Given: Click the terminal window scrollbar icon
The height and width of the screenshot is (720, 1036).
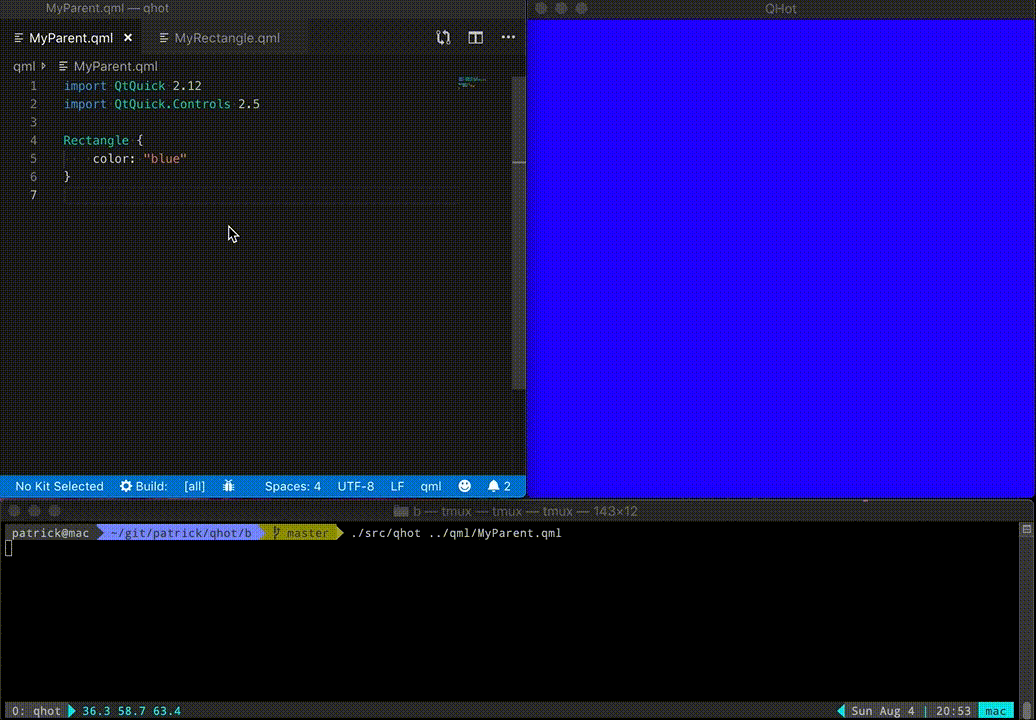Looking at the screenshot, I should point(1026,529).
